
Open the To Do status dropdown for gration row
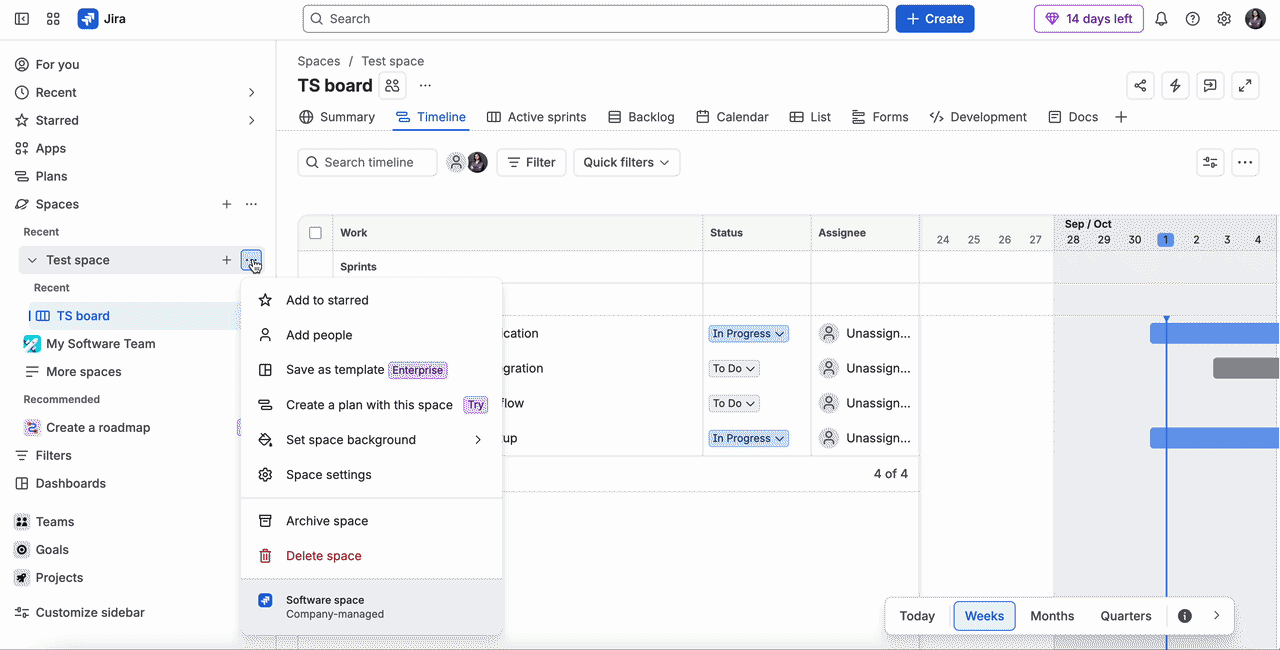point(735,369)
